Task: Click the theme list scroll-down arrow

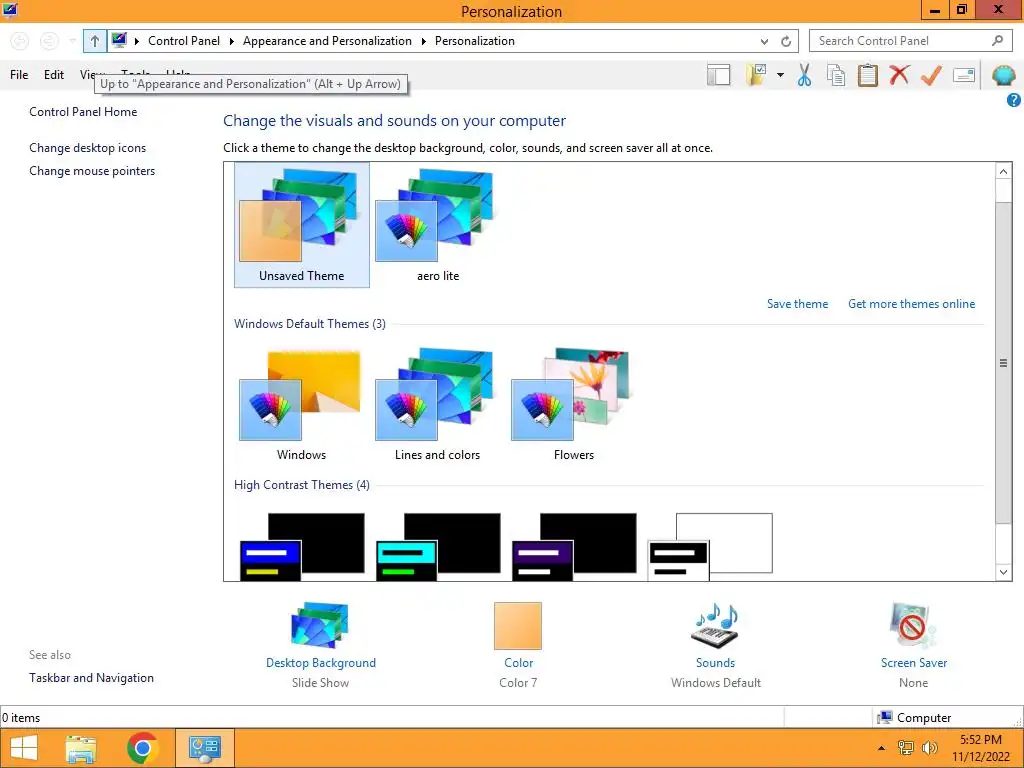Action: click(x=1003, y=572)
